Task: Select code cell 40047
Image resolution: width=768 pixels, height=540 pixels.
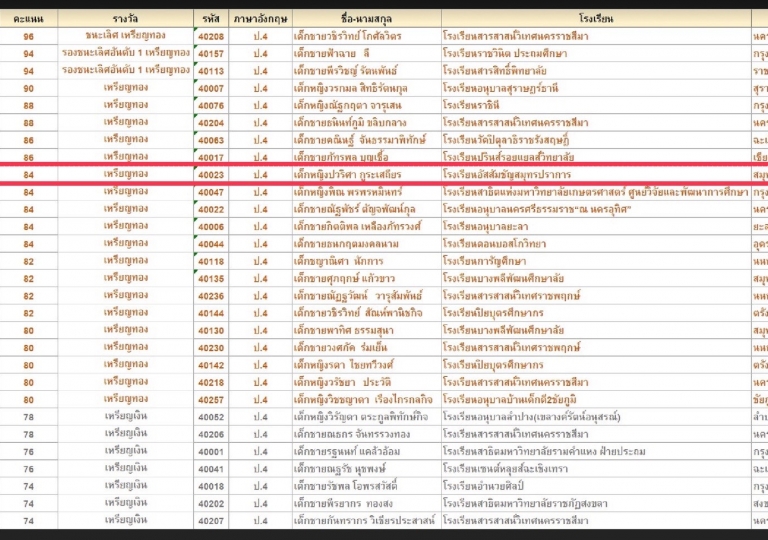Action: coord(211,192)
